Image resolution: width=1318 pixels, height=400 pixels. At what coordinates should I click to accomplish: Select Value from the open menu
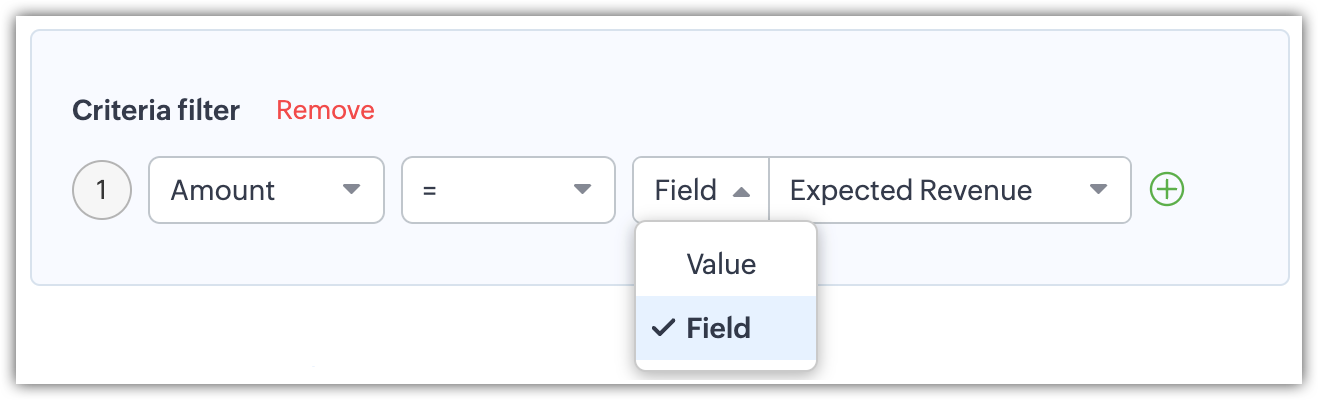721,264
